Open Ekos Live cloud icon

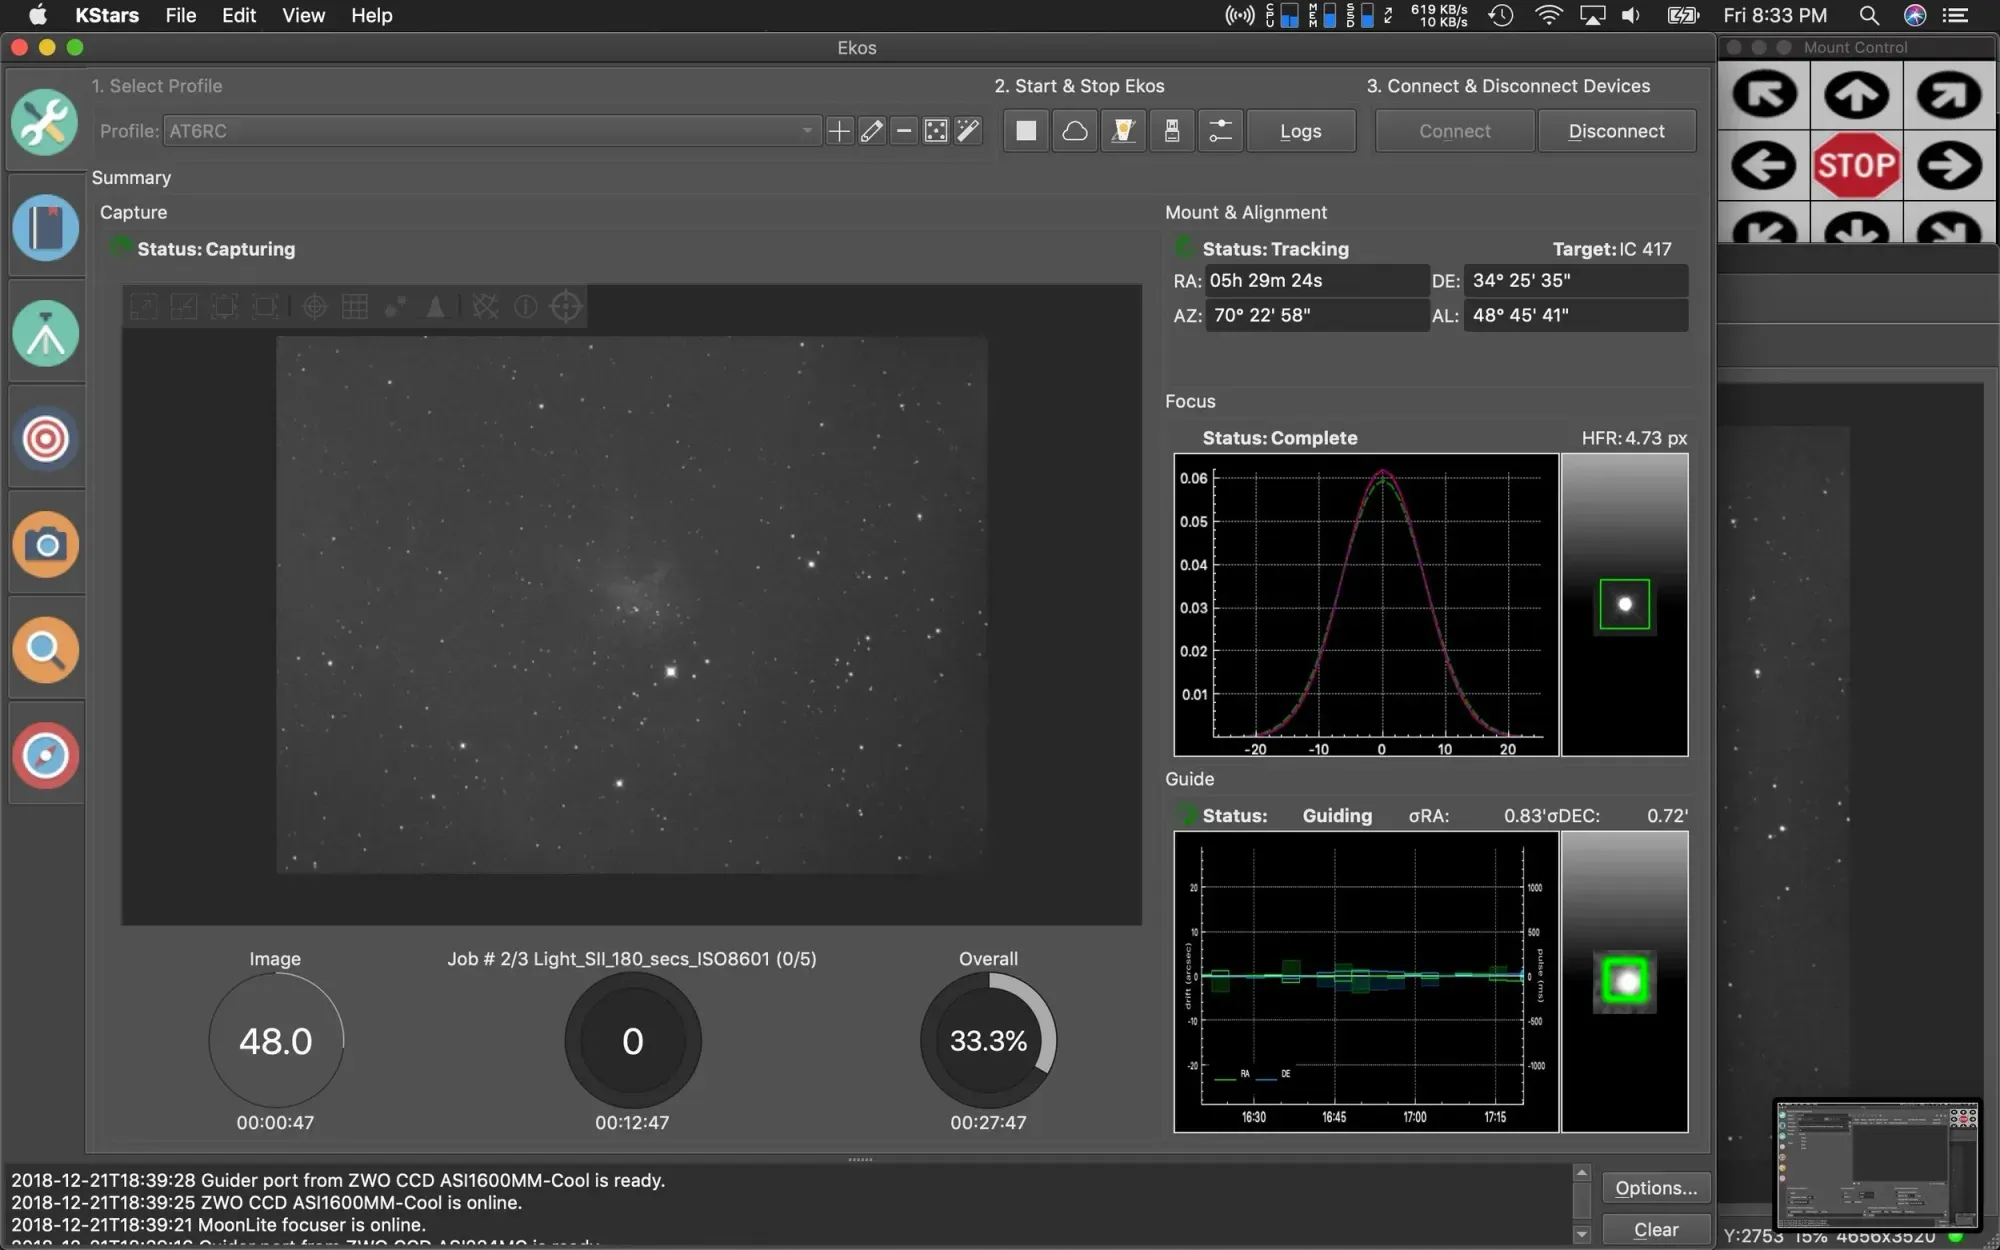click(x=1074, y=130)
